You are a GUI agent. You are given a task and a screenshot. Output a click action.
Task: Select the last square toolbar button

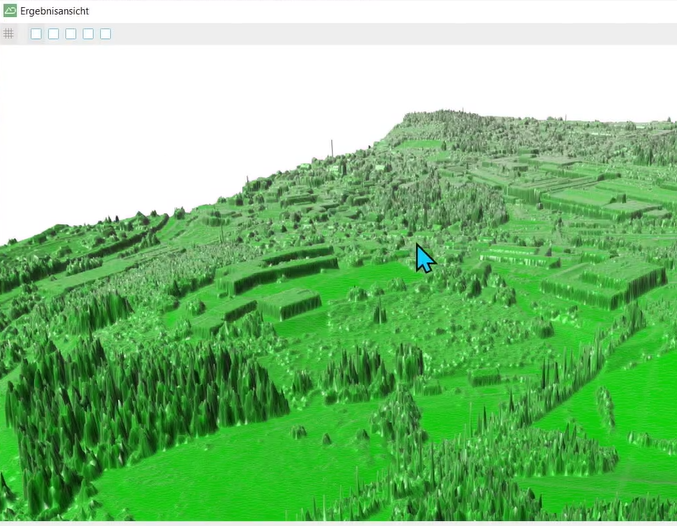pos(105,34)
